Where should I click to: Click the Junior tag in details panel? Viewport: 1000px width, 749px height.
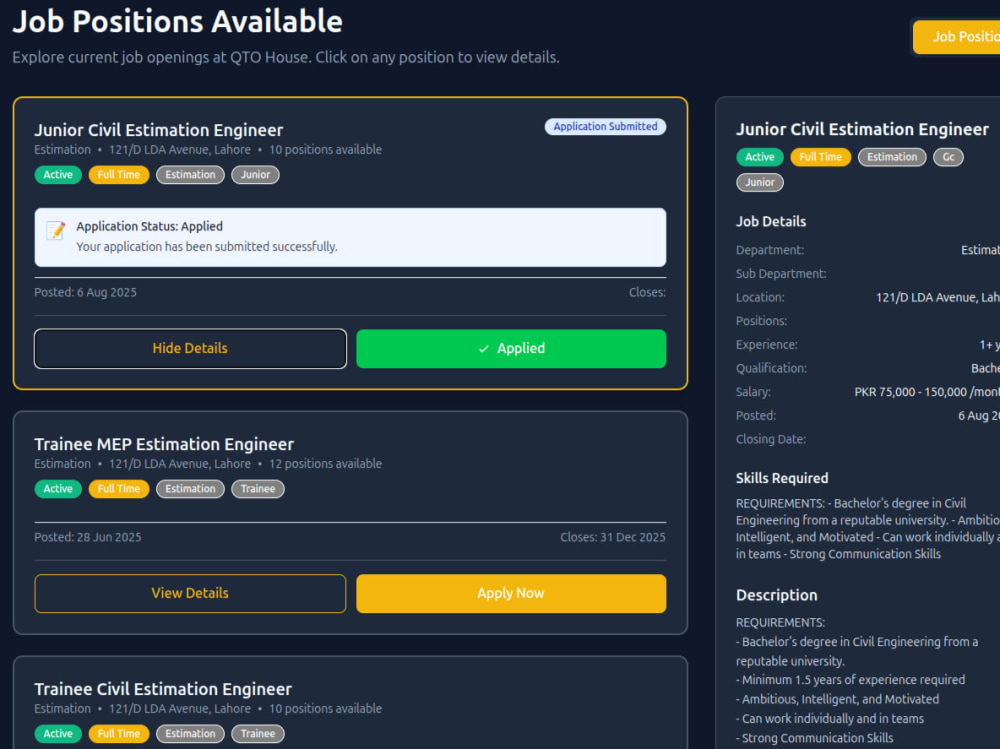pos(760,182)
